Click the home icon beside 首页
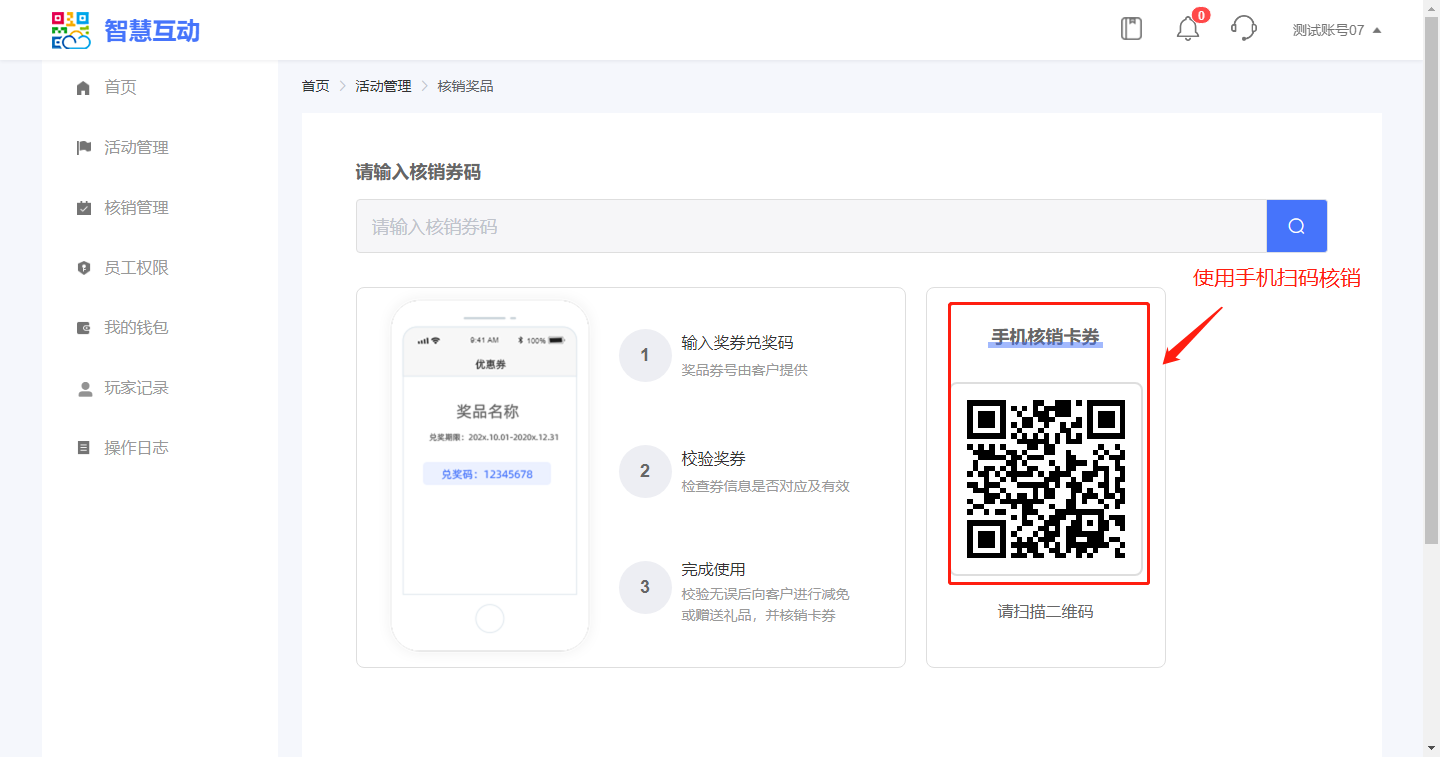1440x757 pixels. [84, 88]
